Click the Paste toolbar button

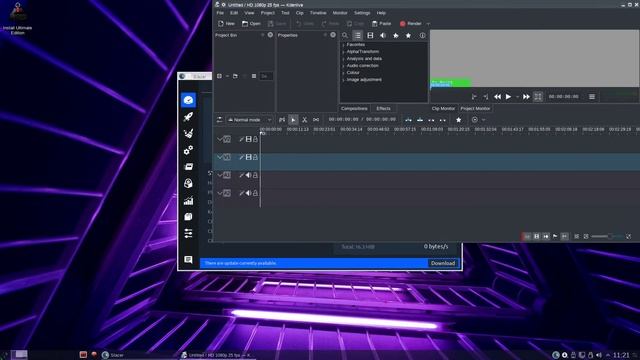381,24
